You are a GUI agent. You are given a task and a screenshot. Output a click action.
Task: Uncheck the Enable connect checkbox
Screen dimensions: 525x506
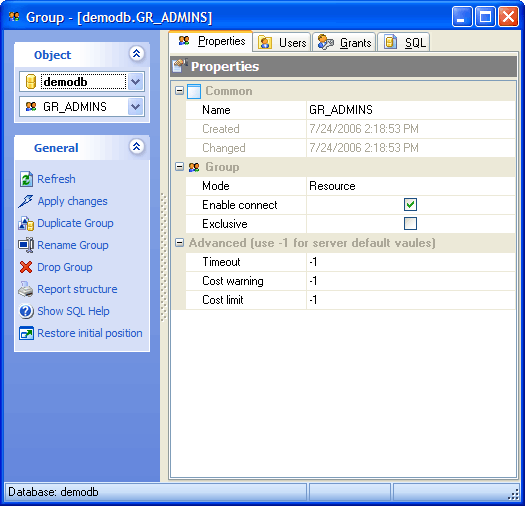(410, 205)
